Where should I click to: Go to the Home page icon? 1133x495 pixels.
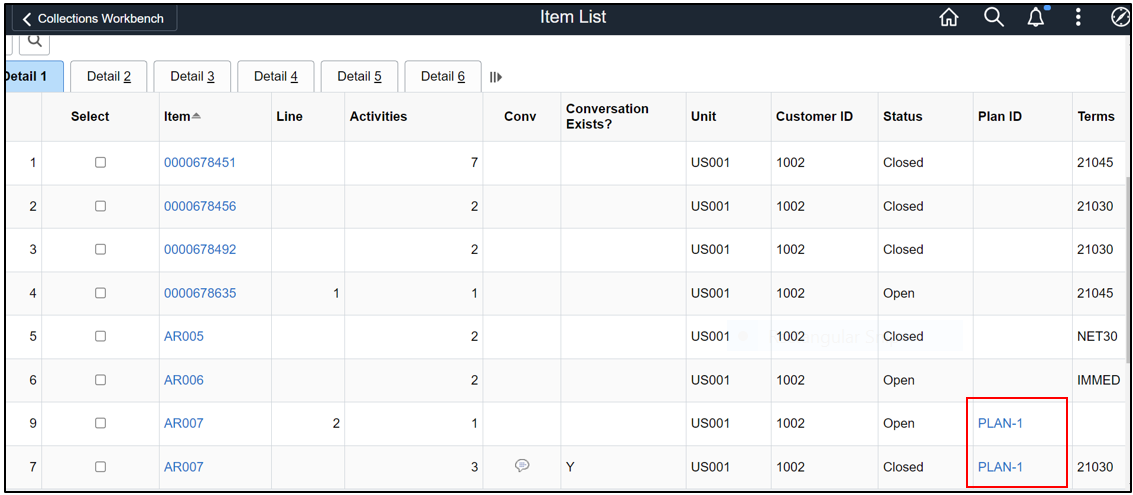(949, 18)
